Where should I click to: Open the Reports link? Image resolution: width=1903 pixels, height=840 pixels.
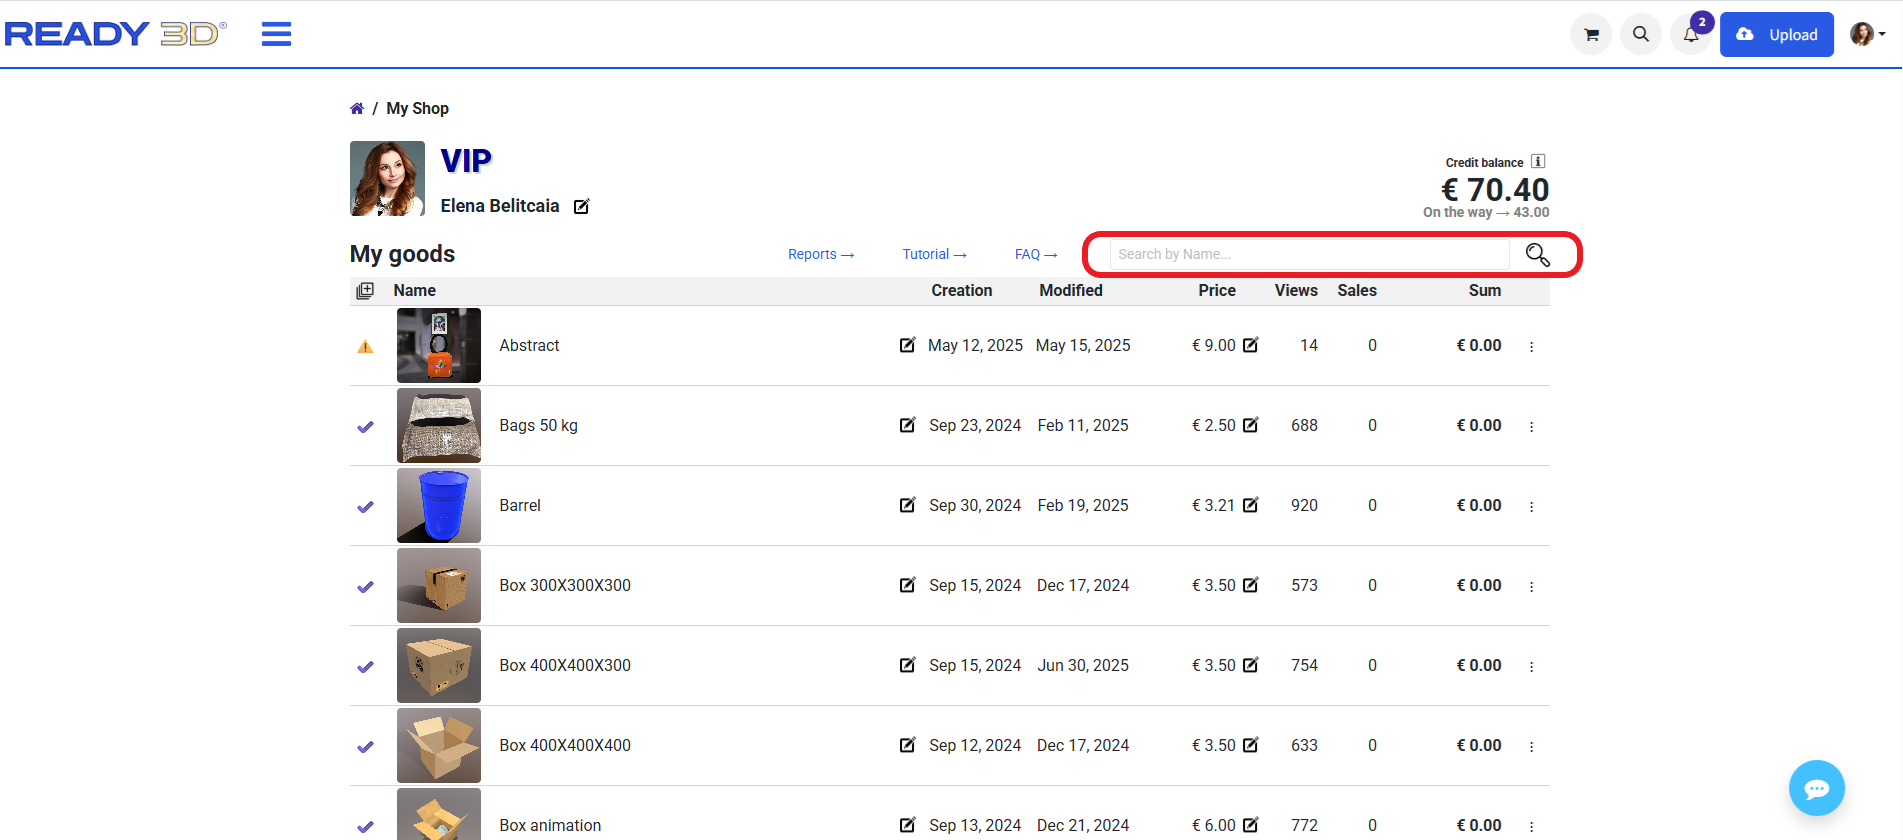[821, 254]
